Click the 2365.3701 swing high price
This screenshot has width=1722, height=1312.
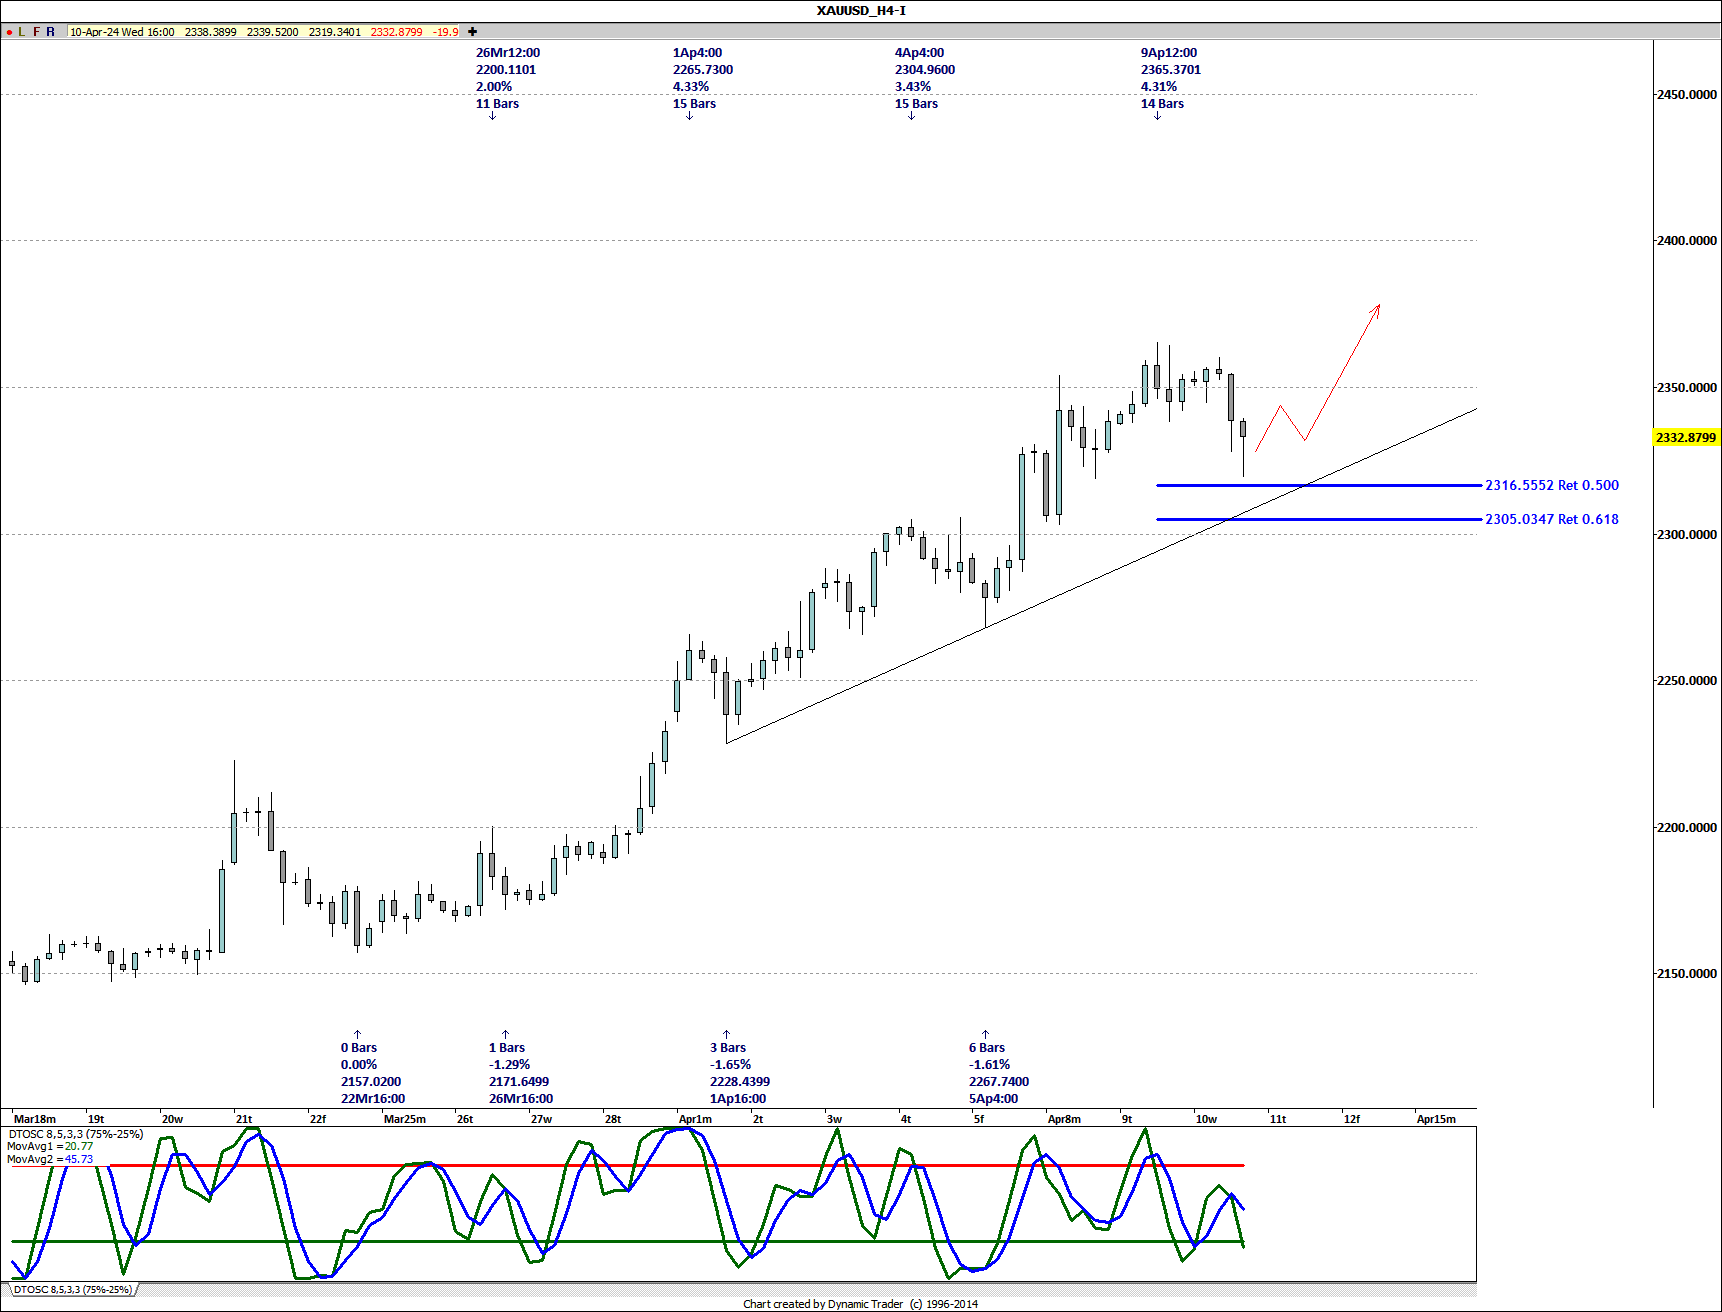(x=1171, y=70)
